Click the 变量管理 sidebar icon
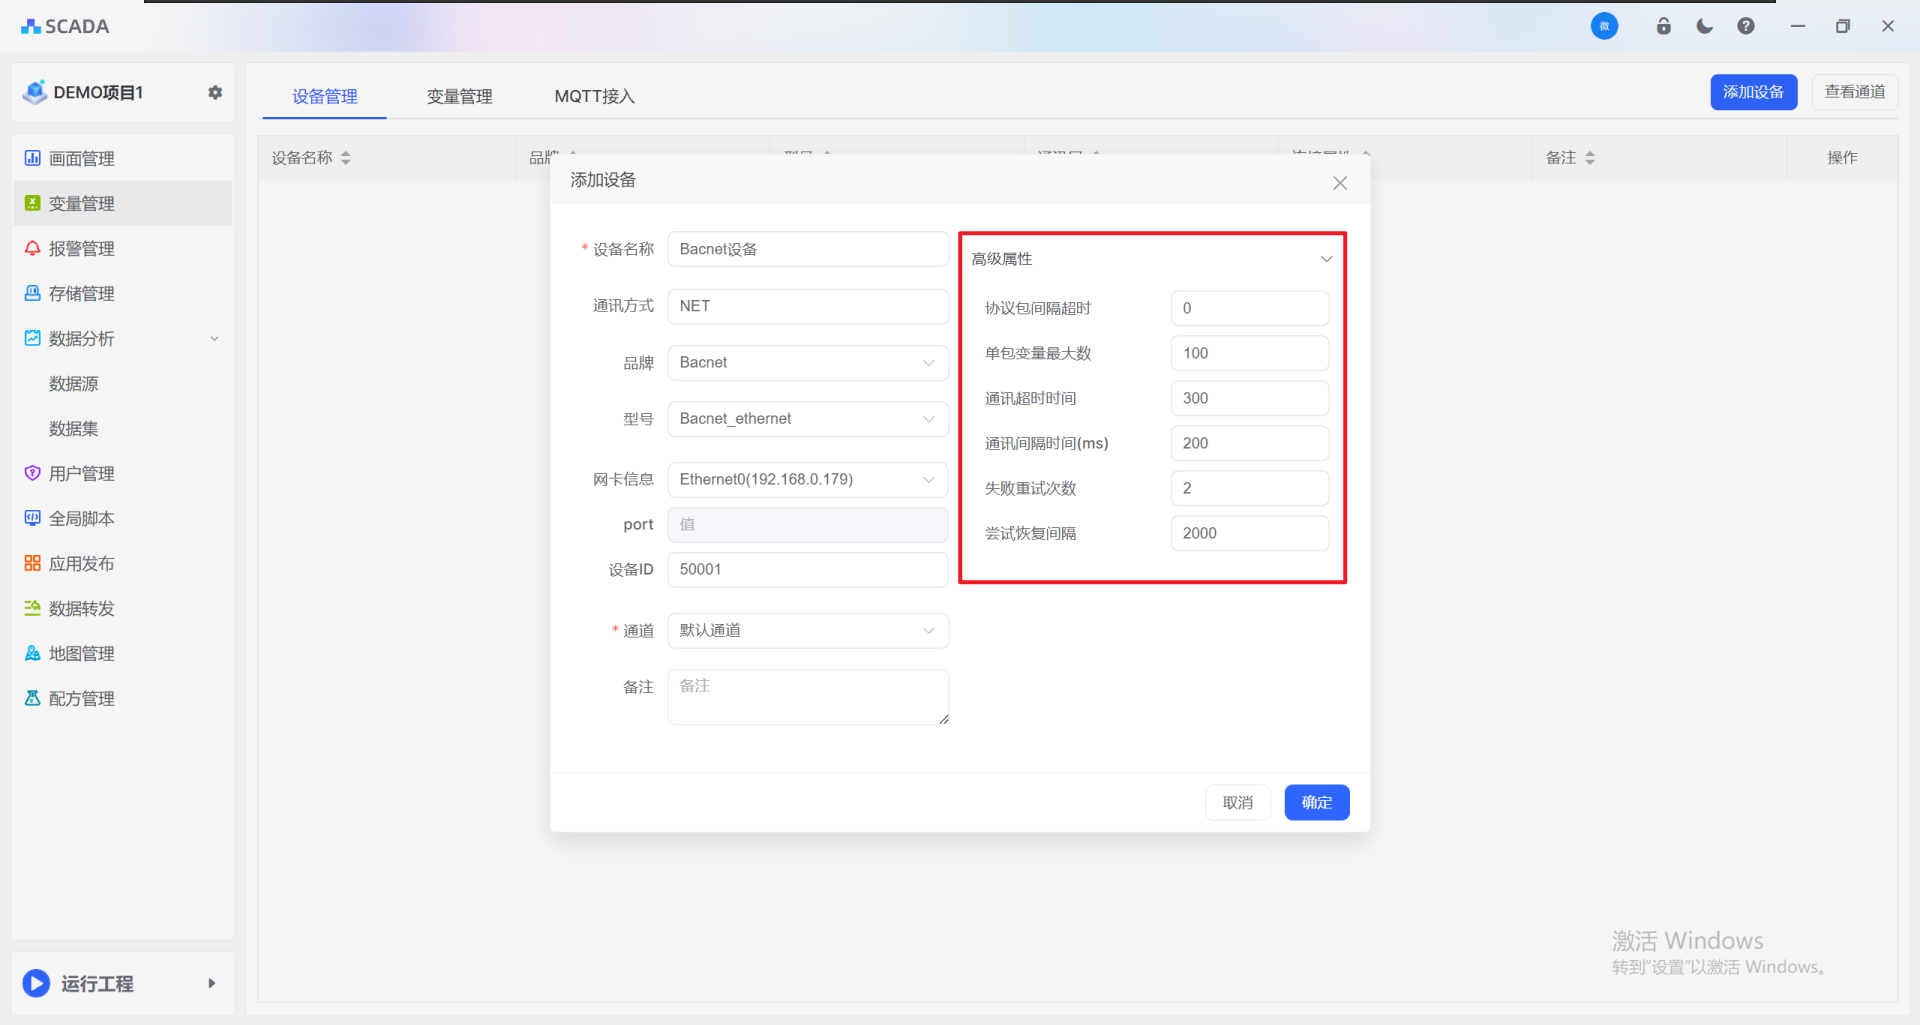This screenshot has width=1920, height=1025. click(x=33, y=203)
